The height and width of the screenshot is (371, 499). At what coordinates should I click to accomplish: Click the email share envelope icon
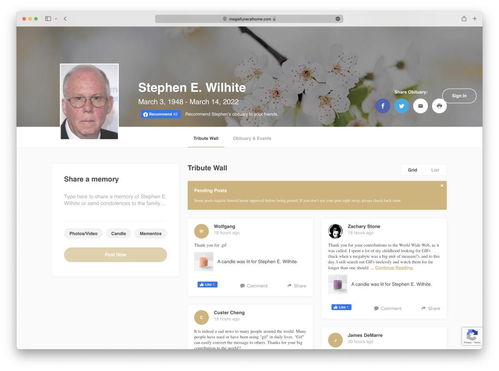420,106
